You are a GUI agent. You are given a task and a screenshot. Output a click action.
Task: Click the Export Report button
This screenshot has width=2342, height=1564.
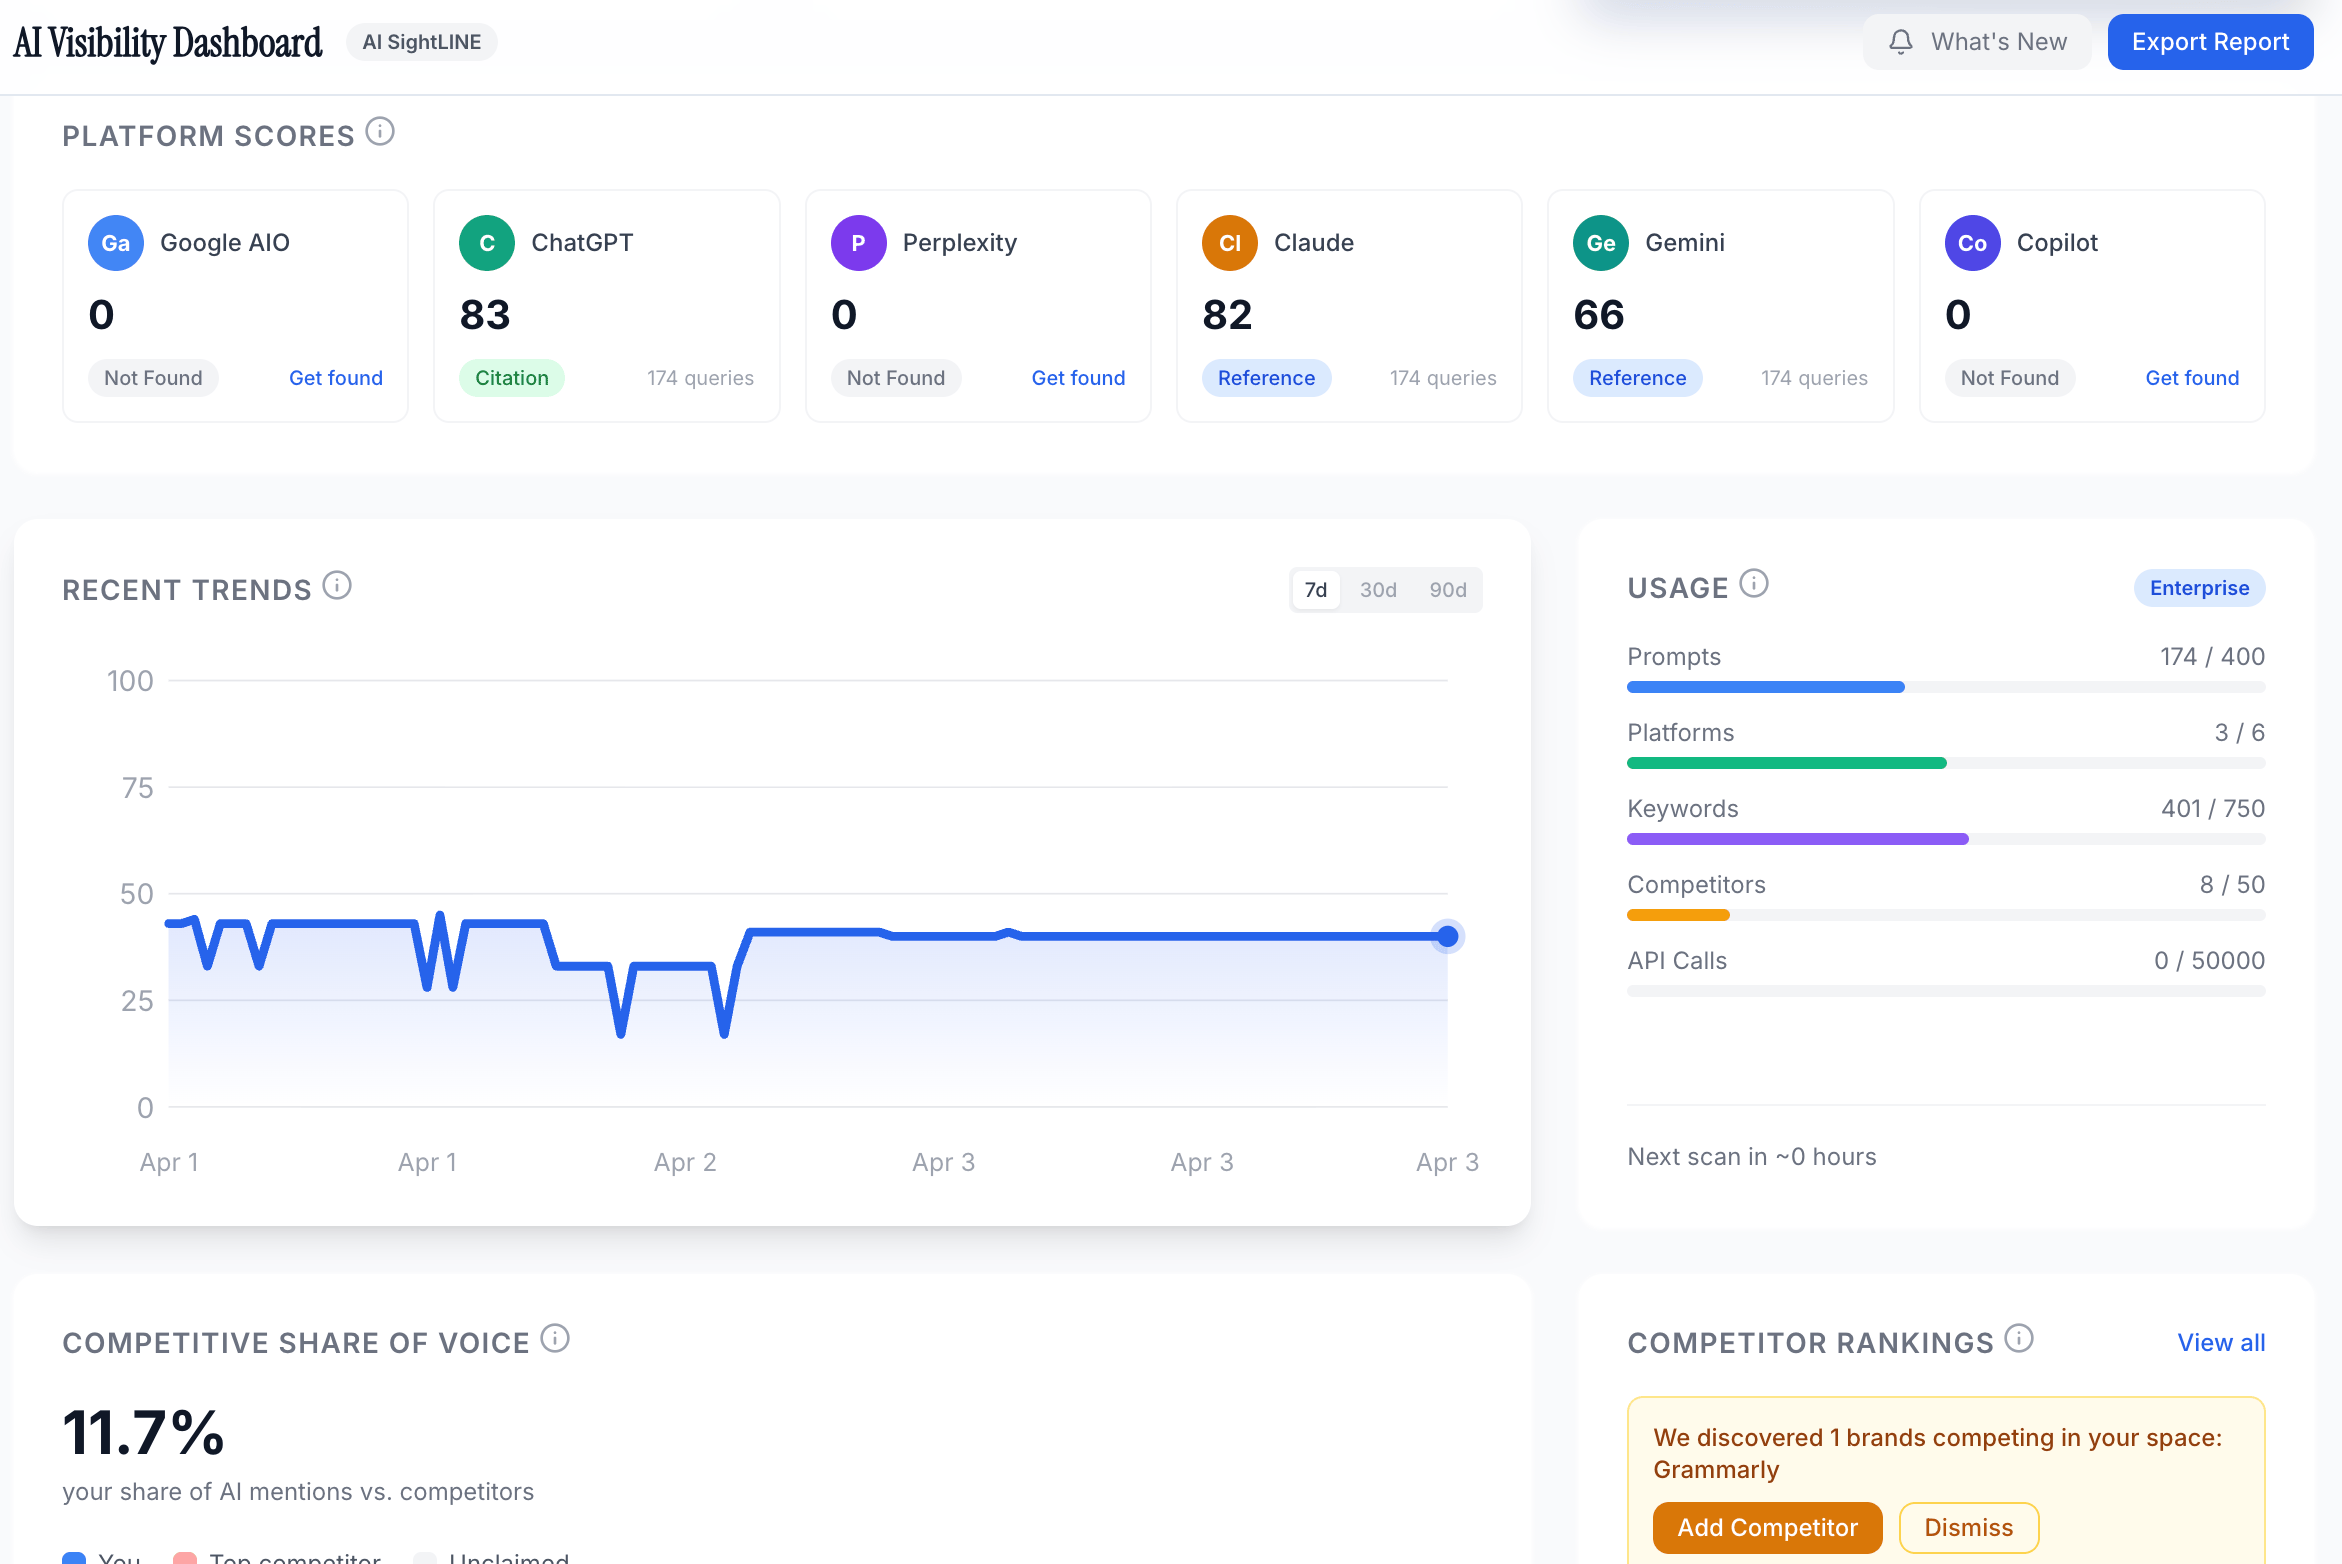pos(2210,42)
